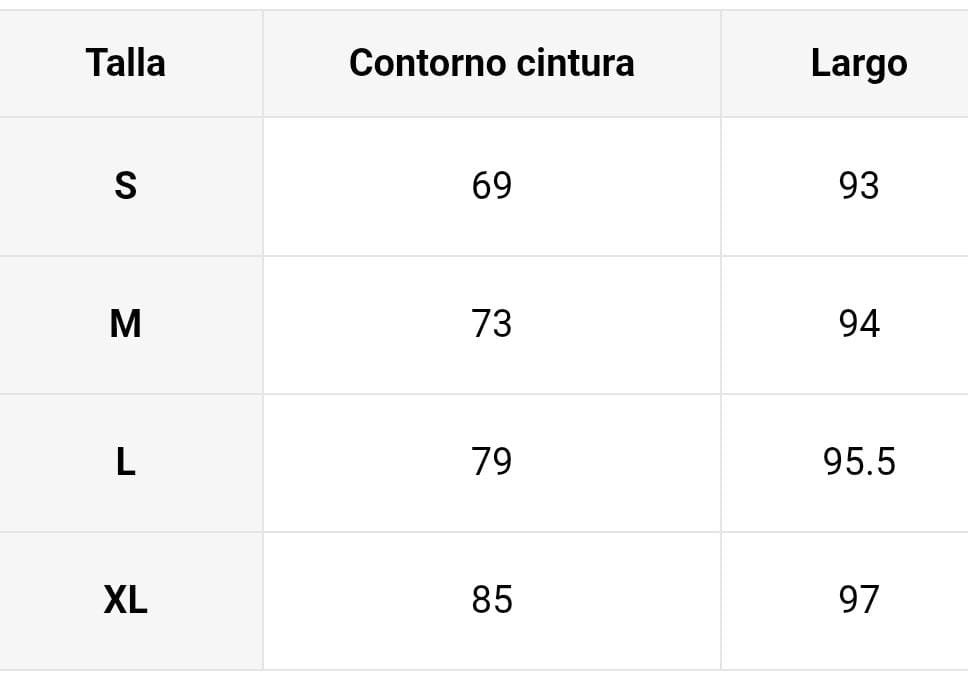Click the length value 93

(x=858, y=186)
